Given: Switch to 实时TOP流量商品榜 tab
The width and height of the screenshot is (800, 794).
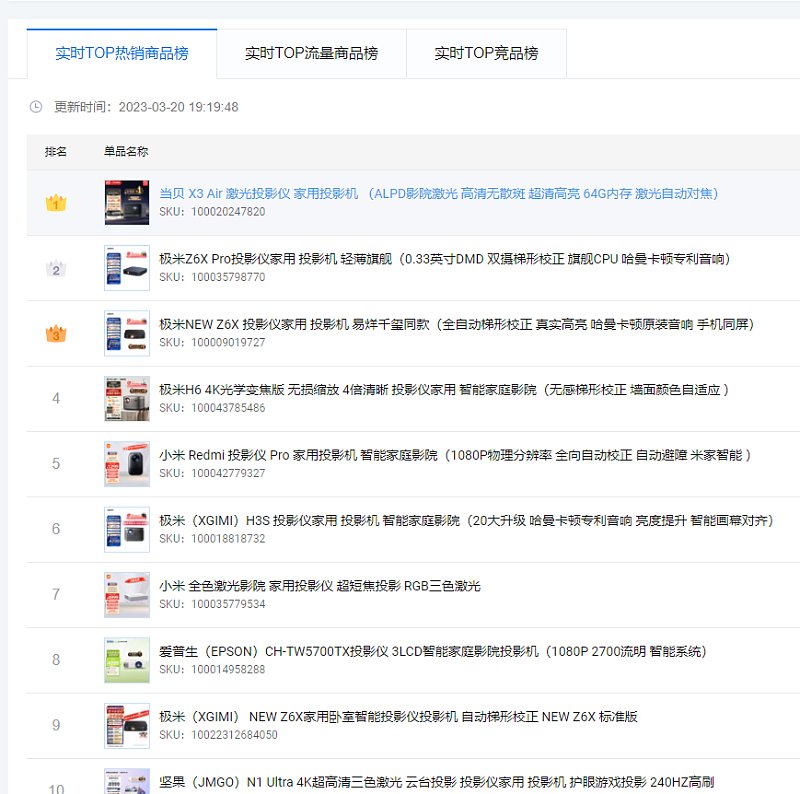Looking at the screenshot, I should 311,53.
